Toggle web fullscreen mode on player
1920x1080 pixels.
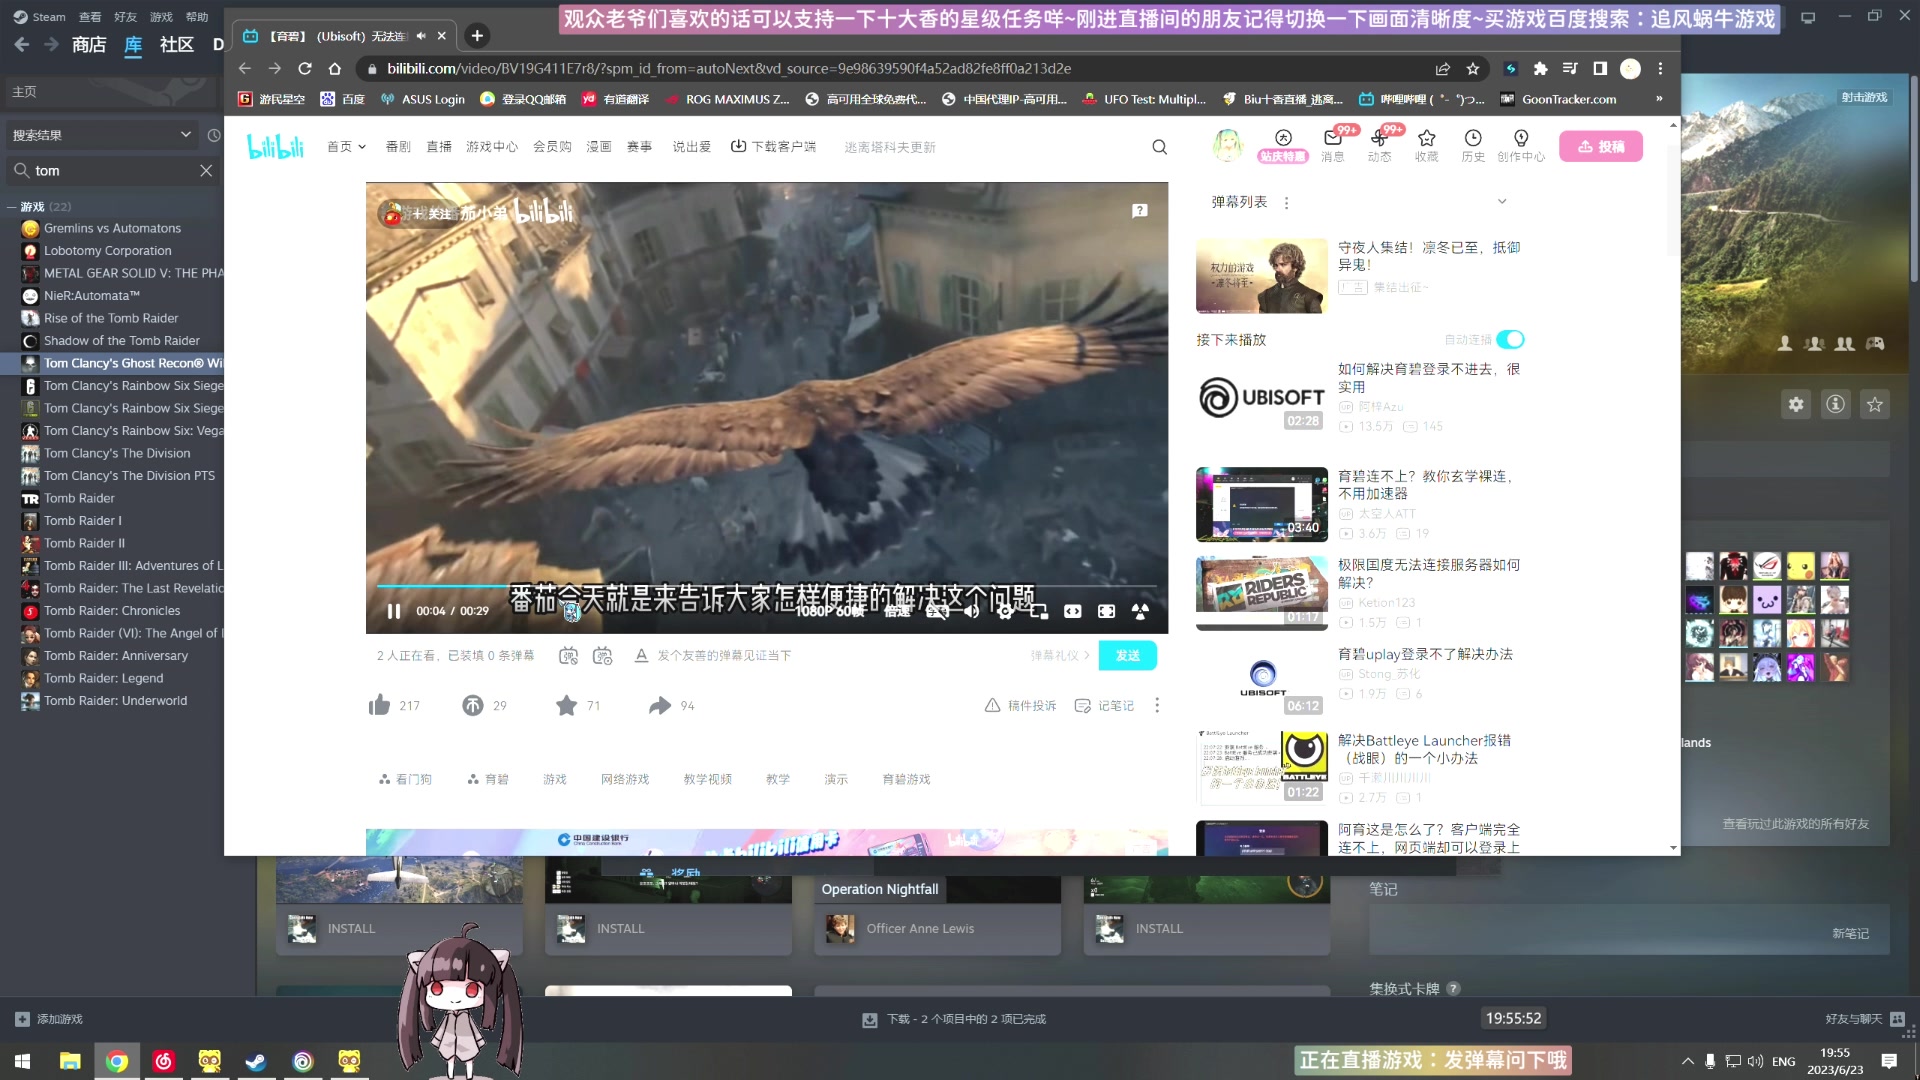(1106, 611)
